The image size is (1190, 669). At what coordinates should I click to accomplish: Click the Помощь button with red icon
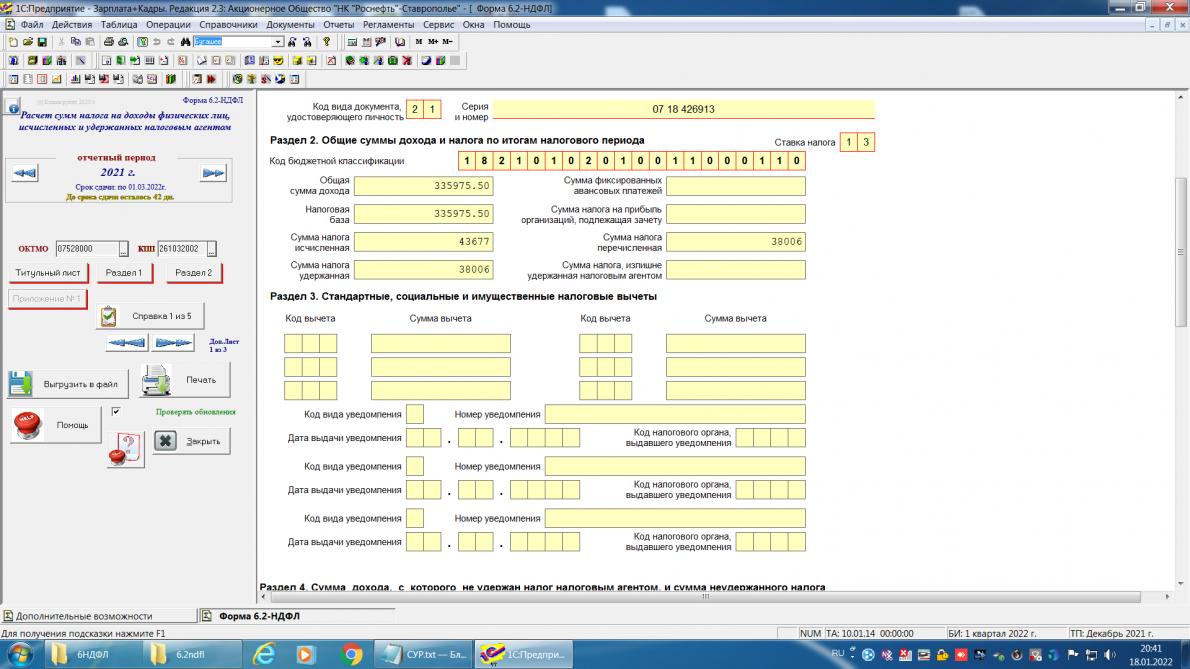(55, 425)
